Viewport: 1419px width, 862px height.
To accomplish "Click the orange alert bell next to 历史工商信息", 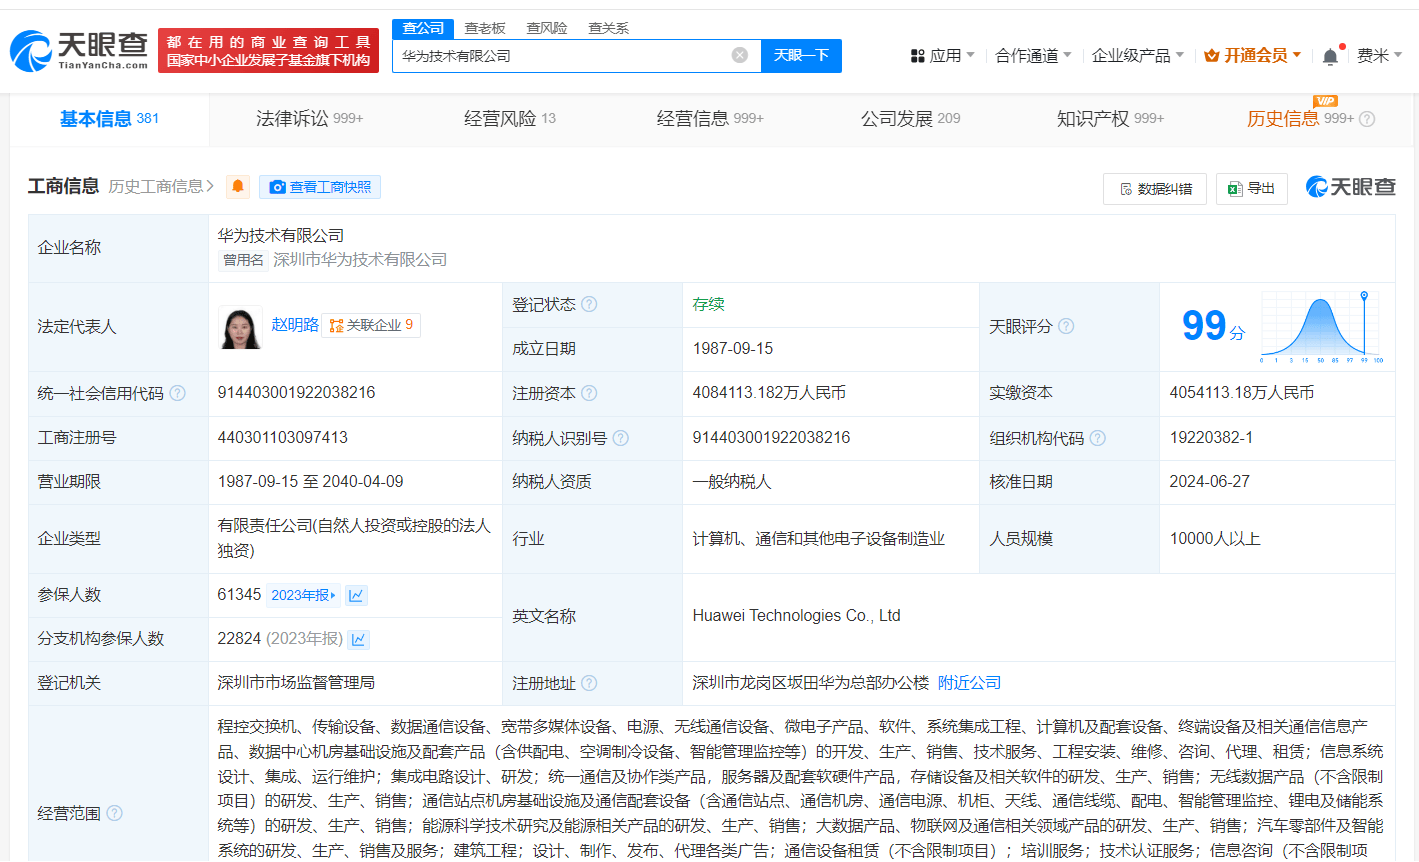I will click(238, 187).
